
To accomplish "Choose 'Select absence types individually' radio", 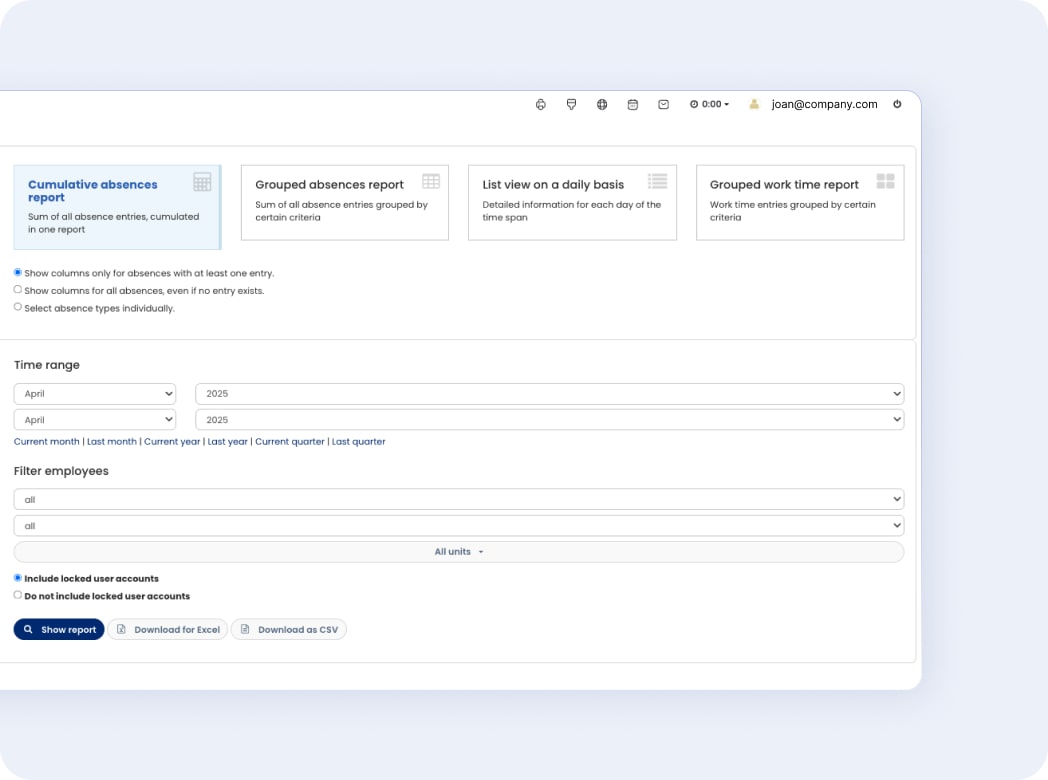I will click(x=18, y=307).
